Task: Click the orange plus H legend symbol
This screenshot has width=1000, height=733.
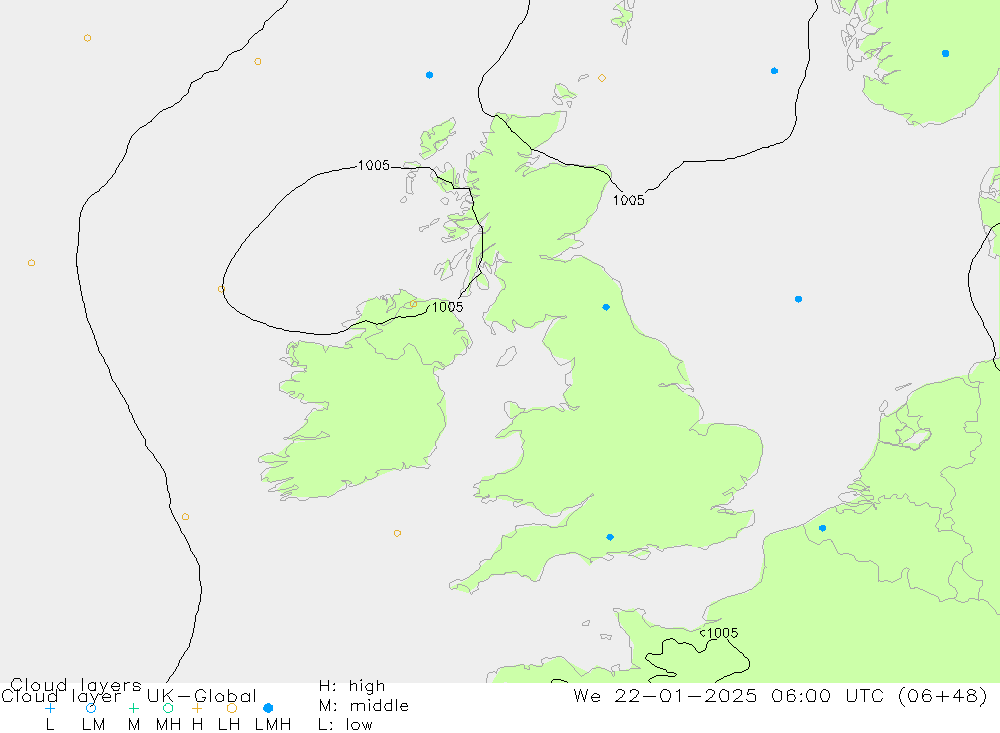Action: [x=197, y=708]
